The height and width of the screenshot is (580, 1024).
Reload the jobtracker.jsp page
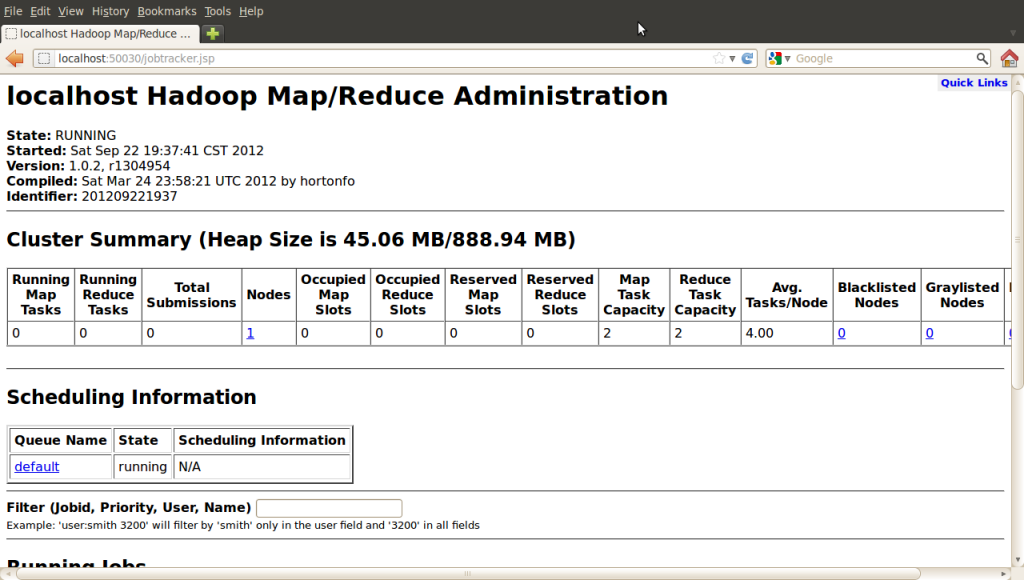pyautogui.click(x=749, y=58)
